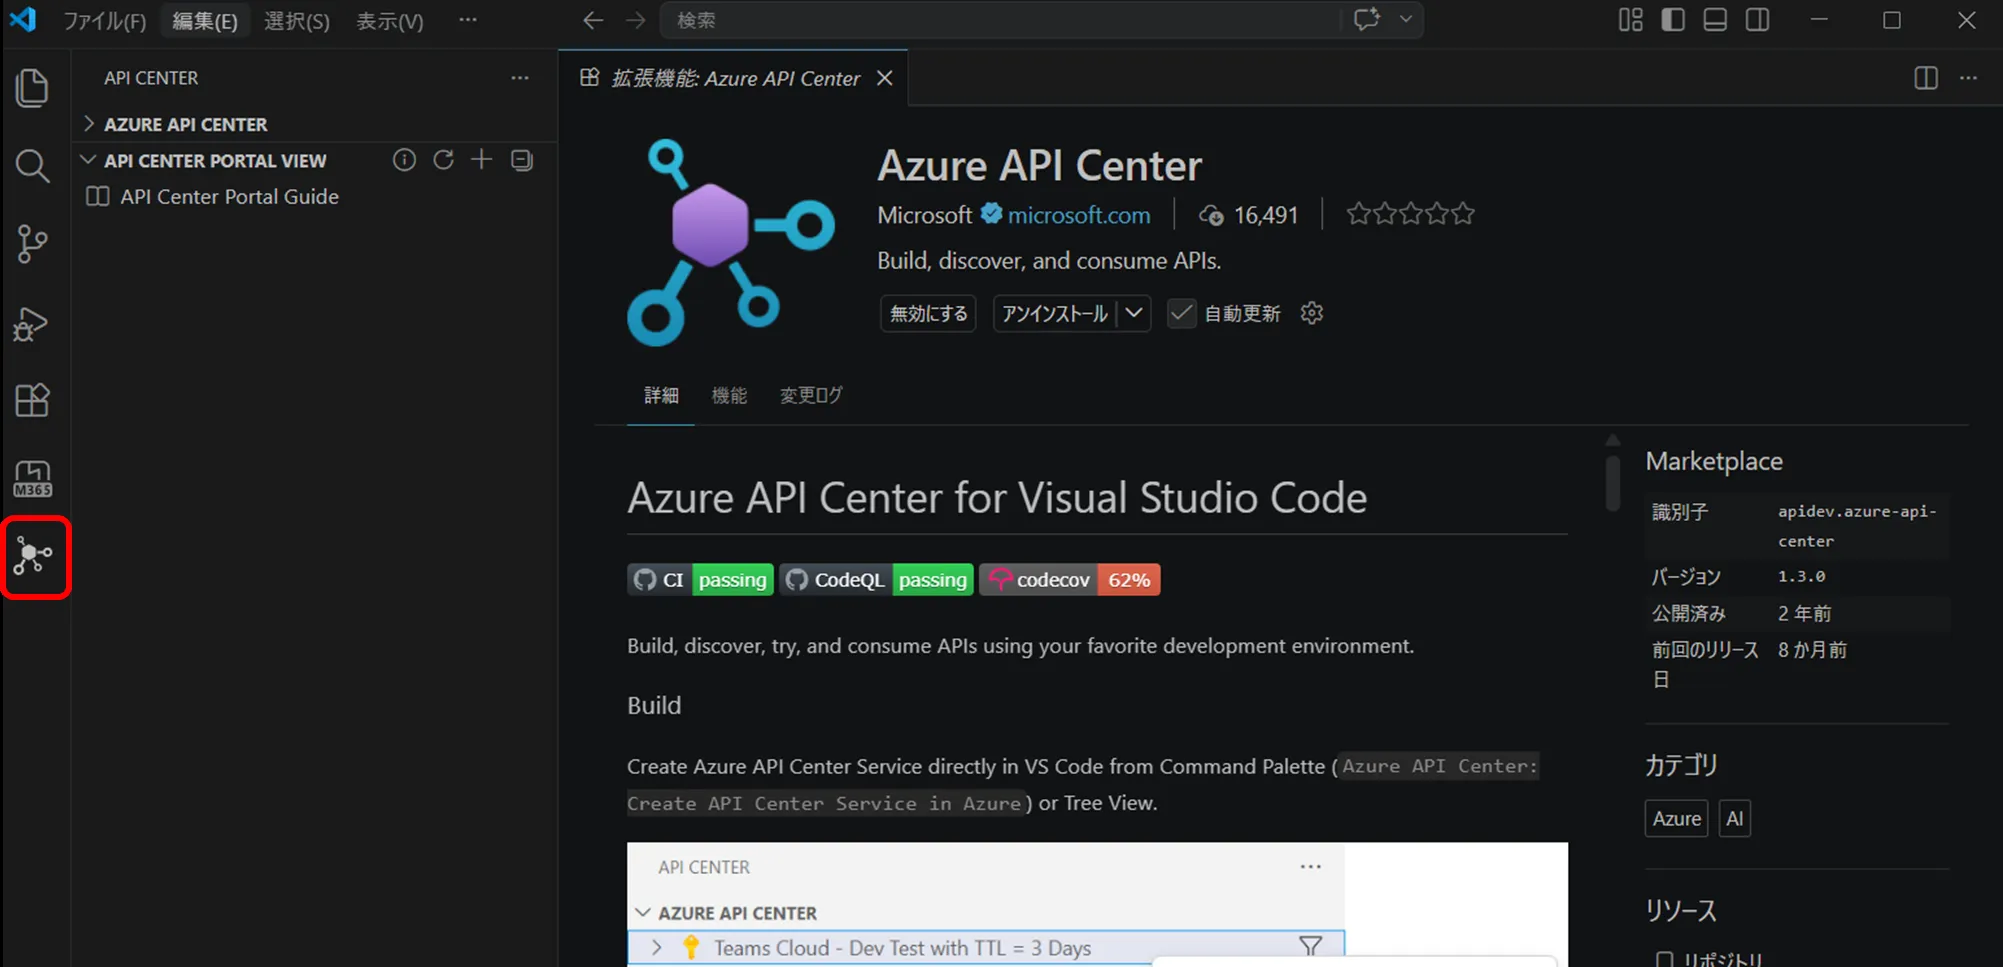The width and height of the screenshot is (2003, 967).
Task: Open the M365 toolkit icon
Action: 32,479
